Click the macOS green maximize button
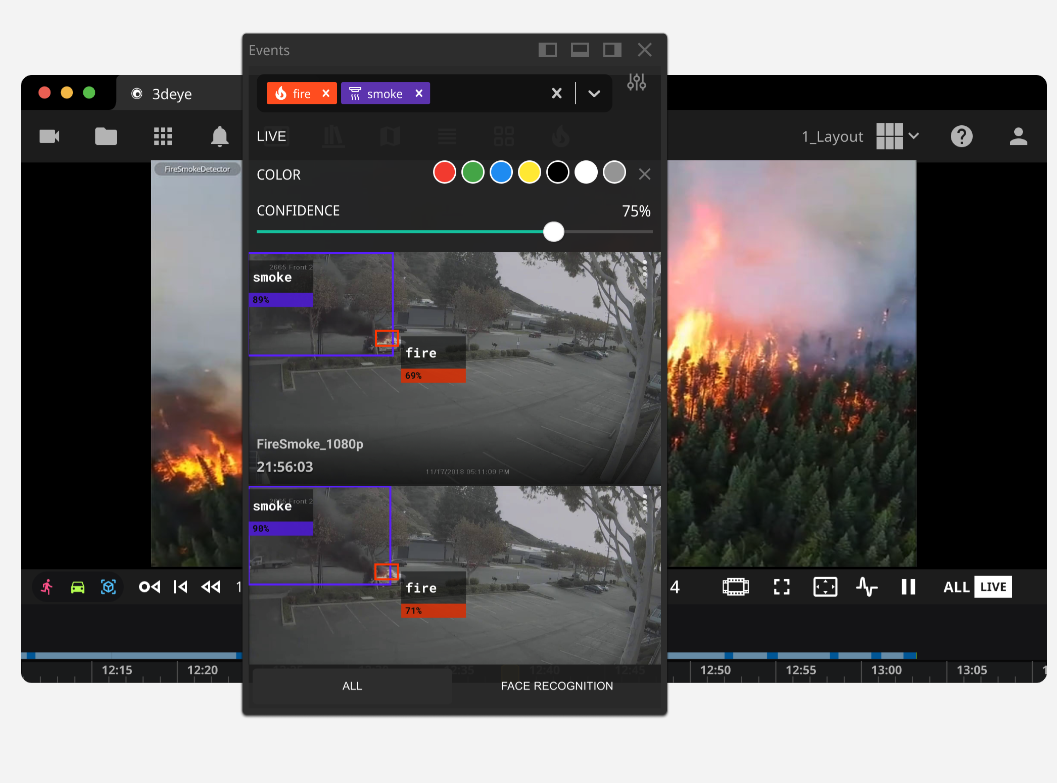This screenshot has height=783, width=1057. [x=89, y=92]
